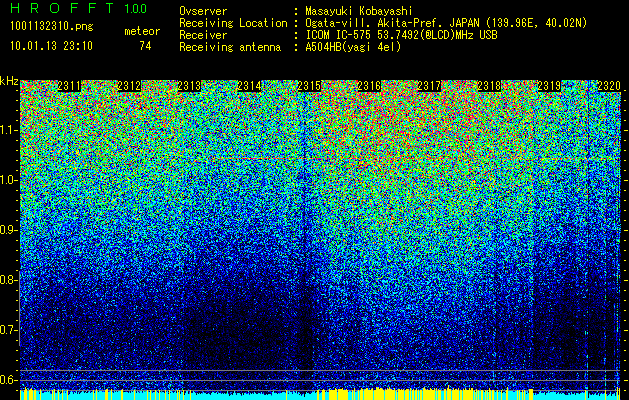Click the 2312 time marker

[x=129, y=86]
